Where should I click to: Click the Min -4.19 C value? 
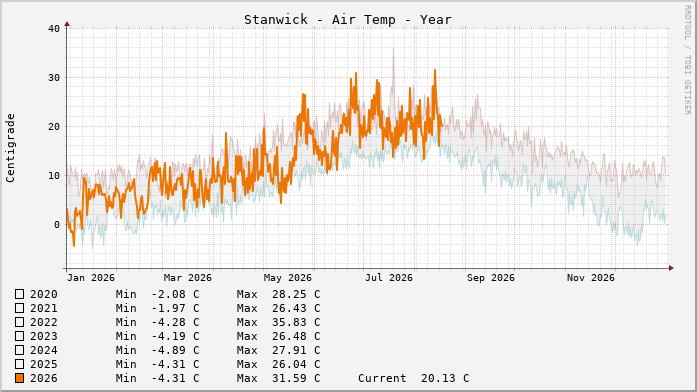[157, 336]
